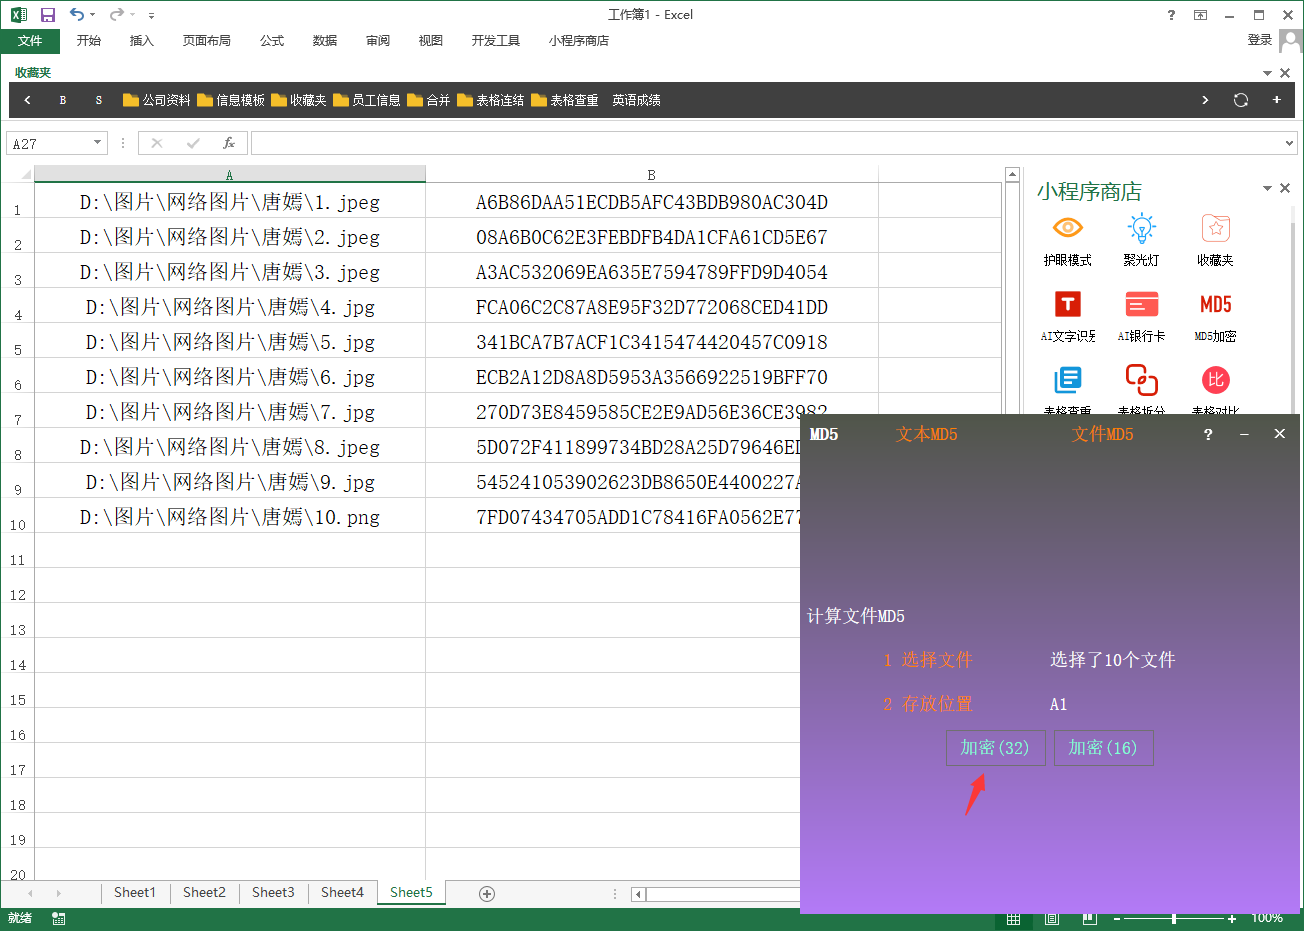Open the 收藏夹 folder in favorites bar

point(299,100)
